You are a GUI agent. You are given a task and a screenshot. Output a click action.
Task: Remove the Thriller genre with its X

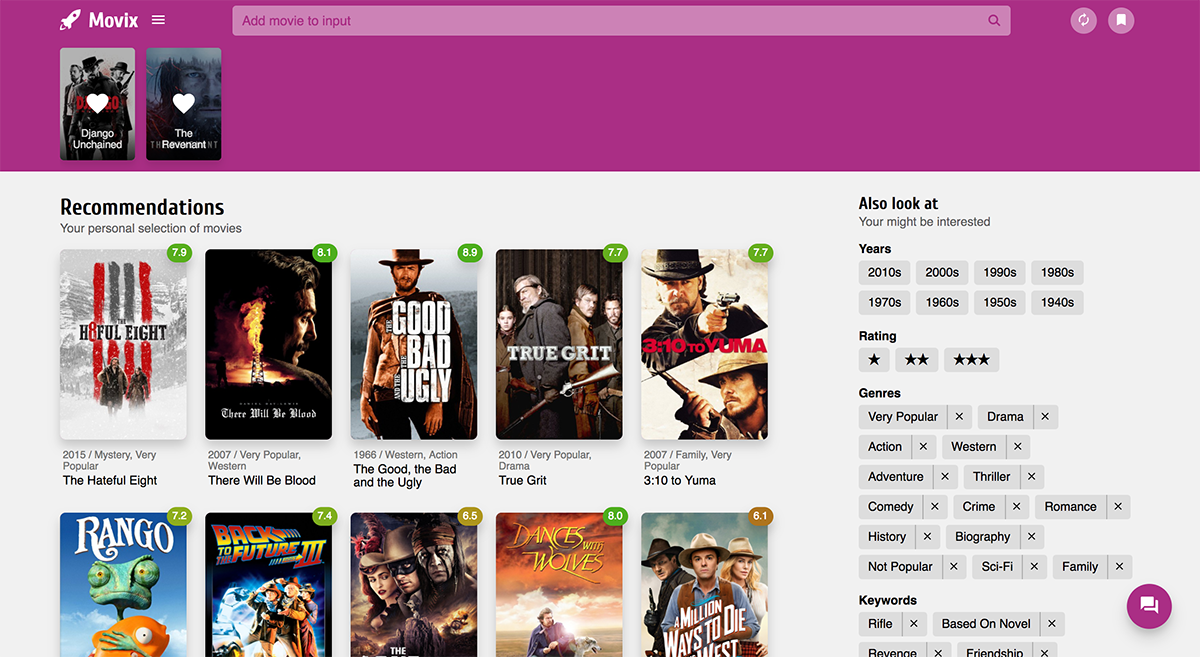(x=1032, y=477)
